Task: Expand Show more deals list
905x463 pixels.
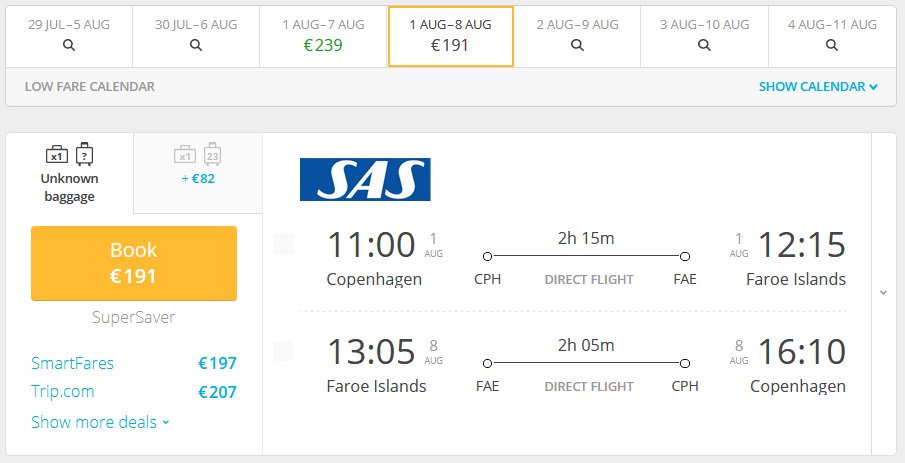Action: click(100, 422)
